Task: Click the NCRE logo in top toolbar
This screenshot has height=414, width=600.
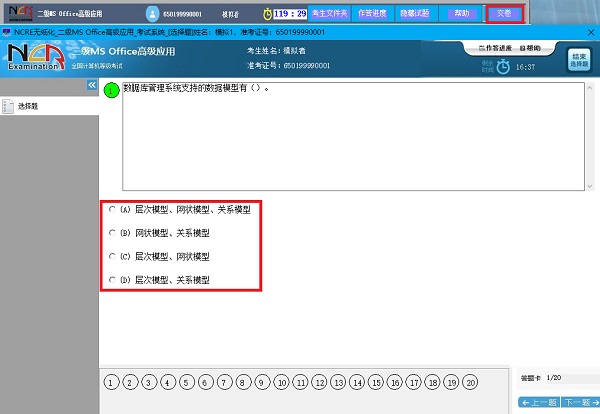Action: (x=20, y=13)
